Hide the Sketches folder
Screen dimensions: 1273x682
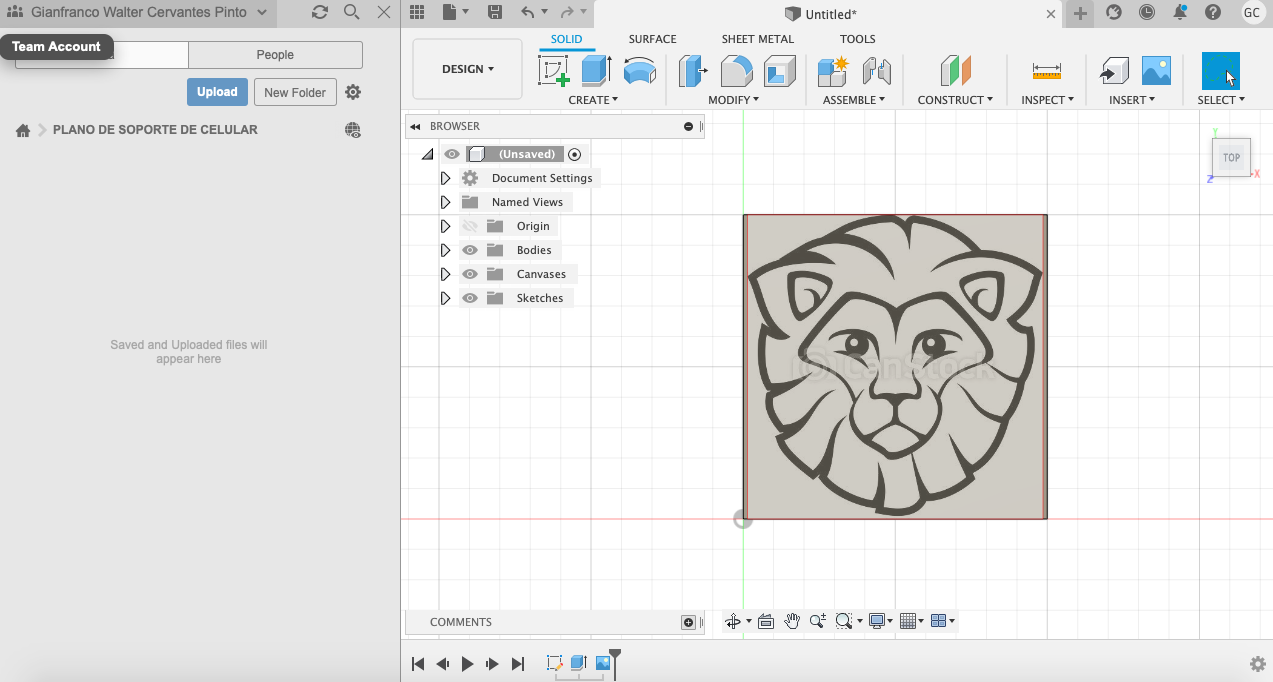[x=470, y=298]
